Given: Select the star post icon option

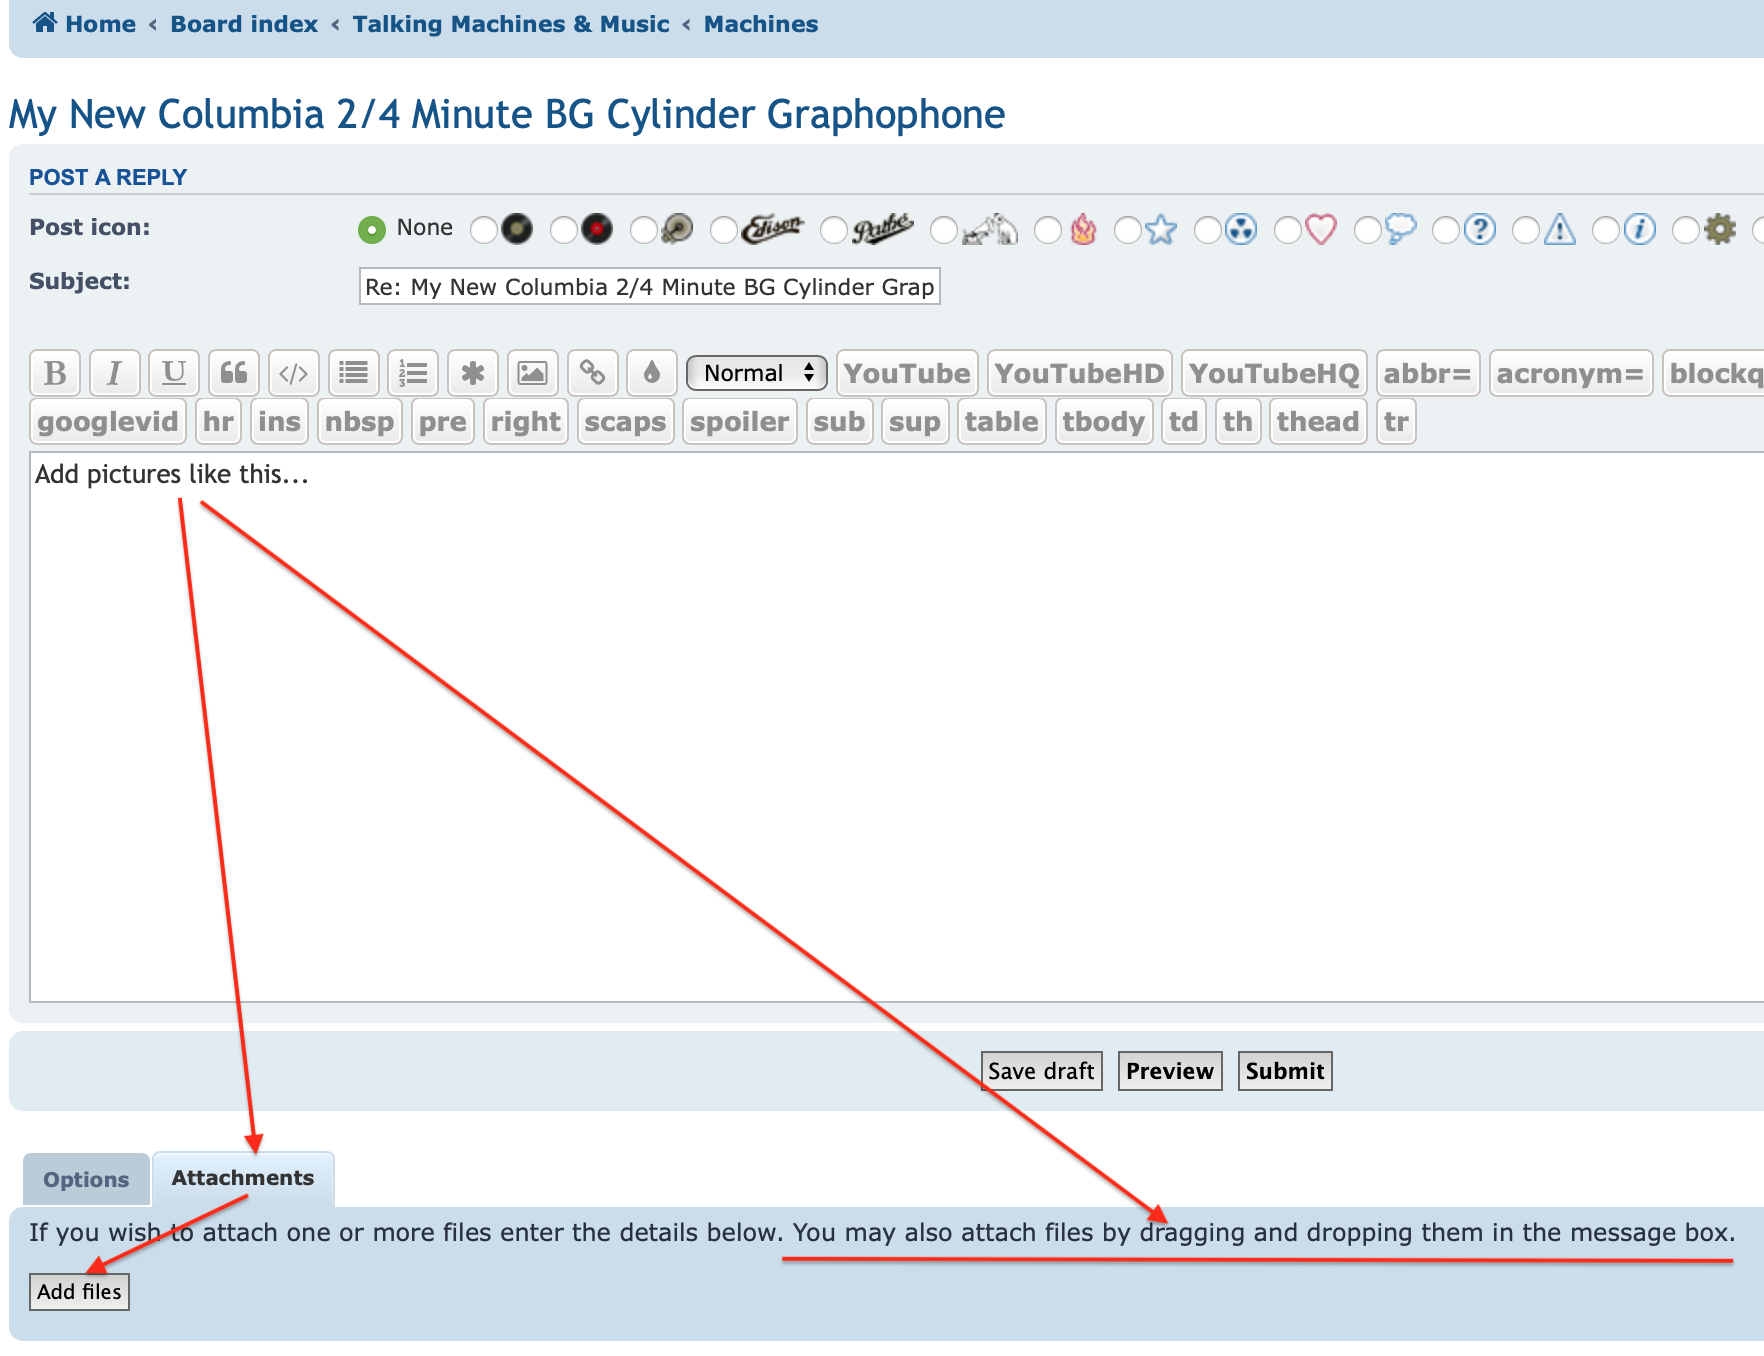Looking at the screenshot, I should pyautogui.click(x=1128, y=230).
